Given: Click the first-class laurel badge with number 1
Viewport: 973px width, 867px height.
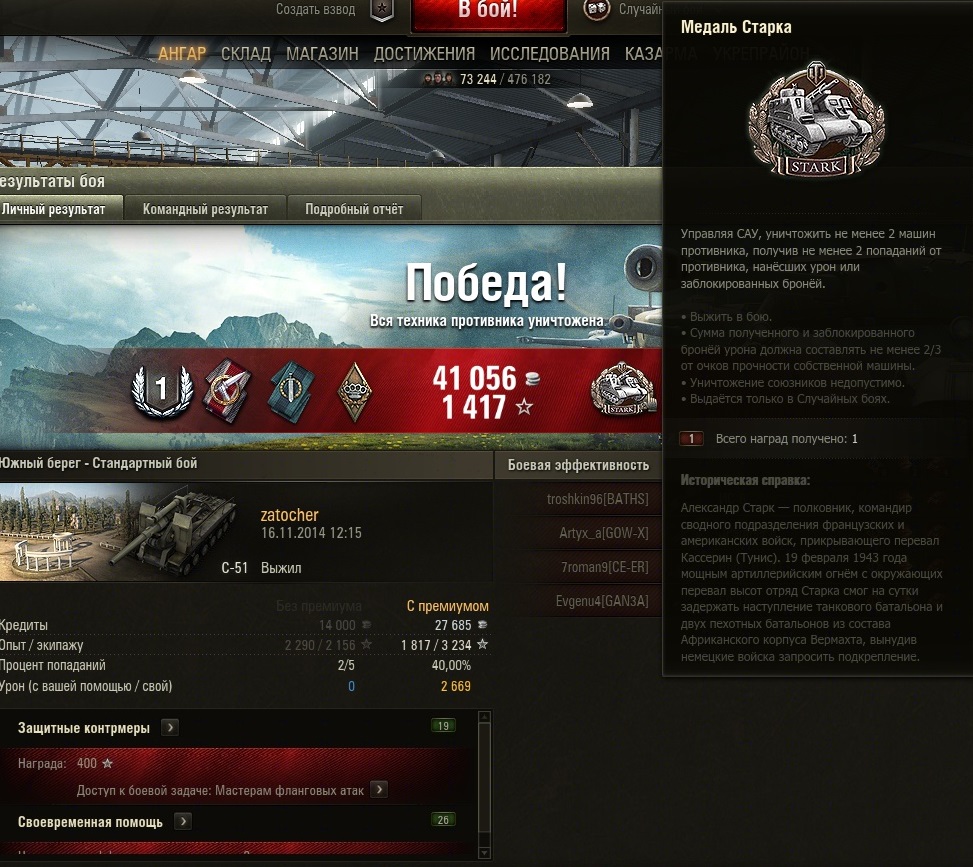Looking at the screenshot, I should [x=162, y=390].
